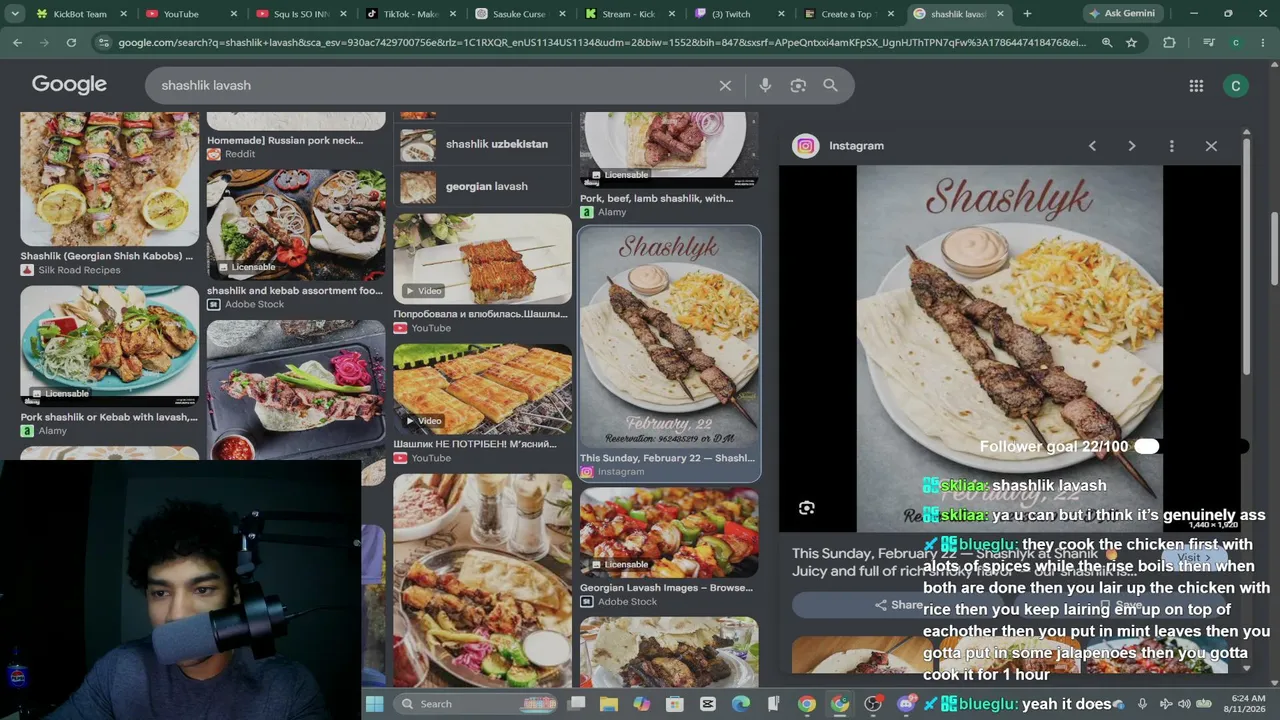Open the 'Шашлик НЕ ПОТРІБЕН' YouTube video thumbnail

tap(482, 389)
